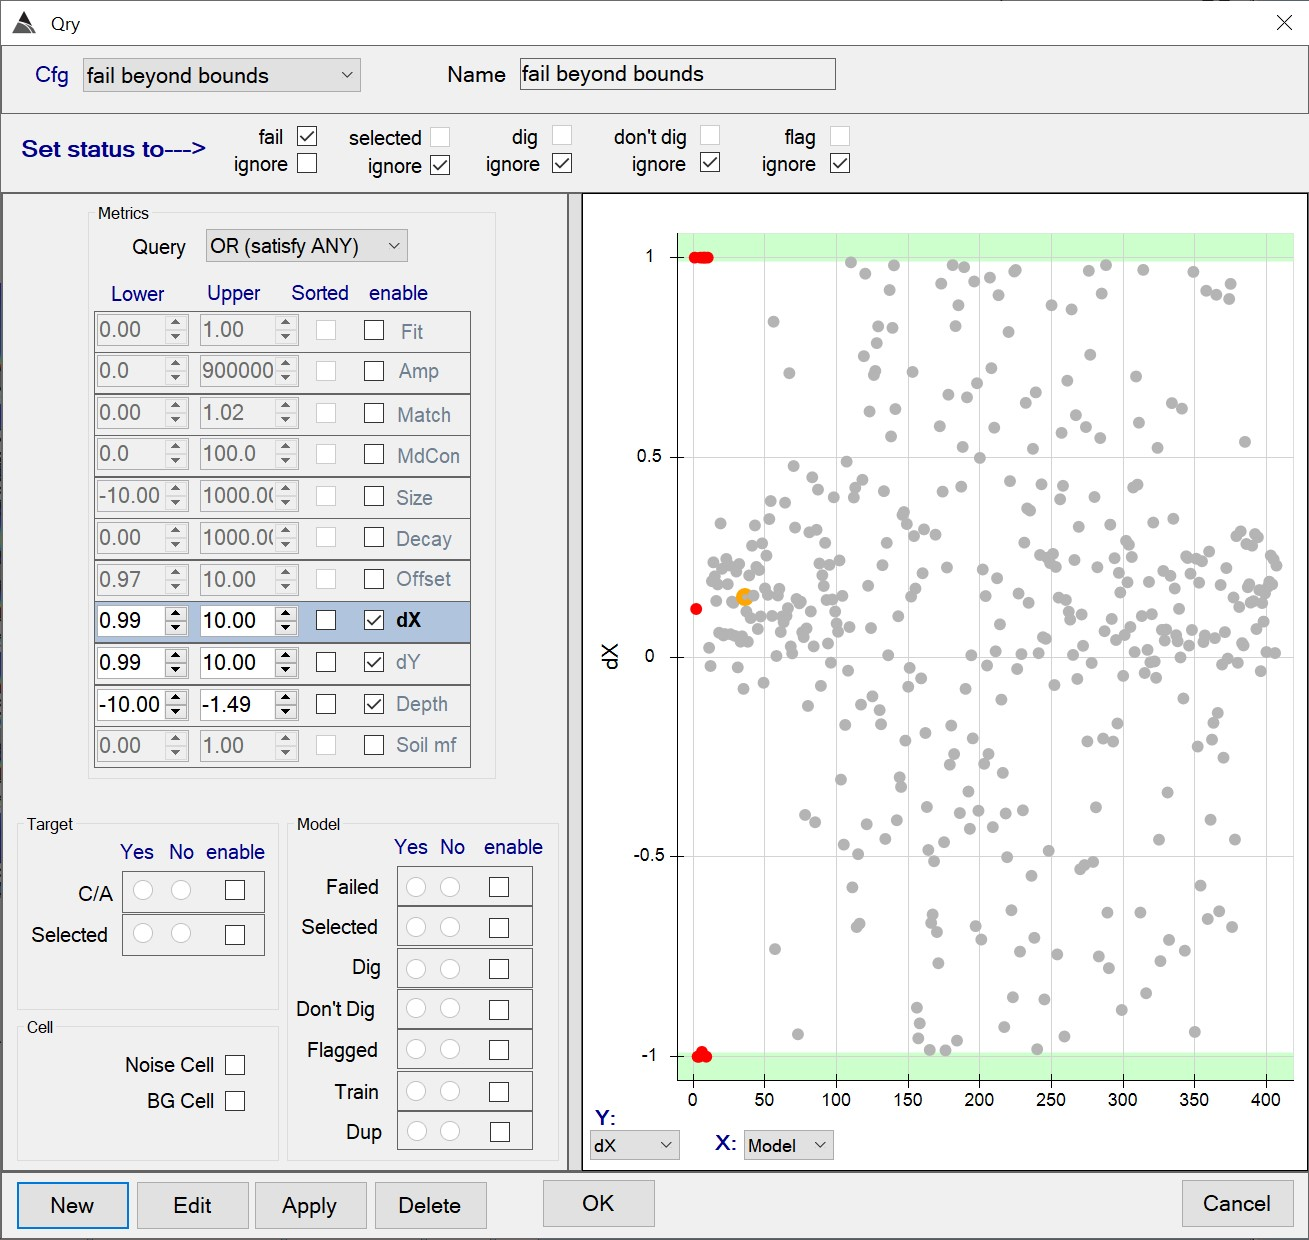Select No radio for Model Dig
The height and width of the screenshot is (1240, 1309).
[450, 968]
